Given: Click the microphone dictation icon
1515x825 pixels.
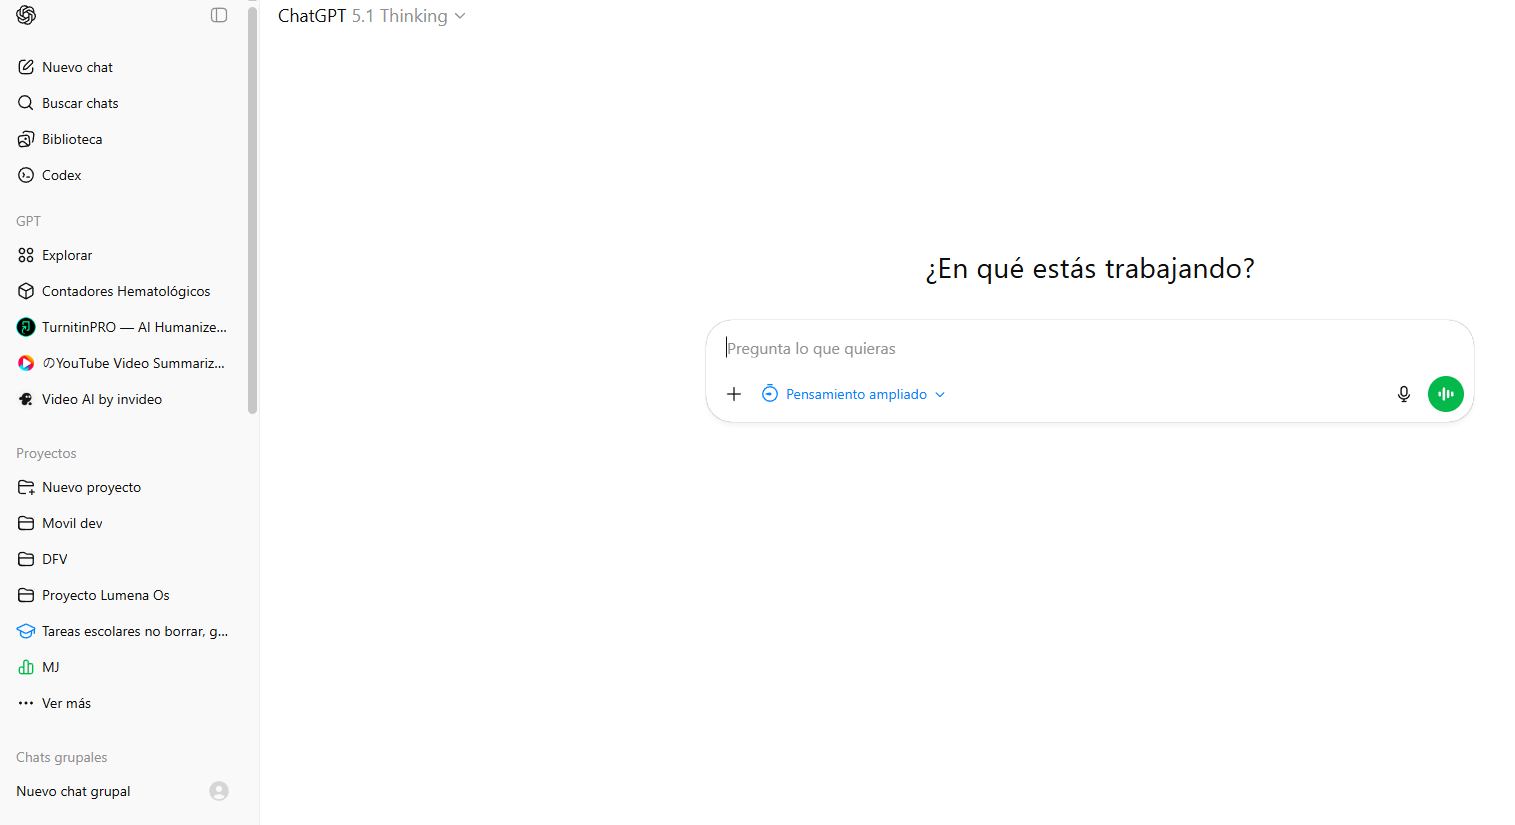Looking at the screenshot, I should [1404, 394].
